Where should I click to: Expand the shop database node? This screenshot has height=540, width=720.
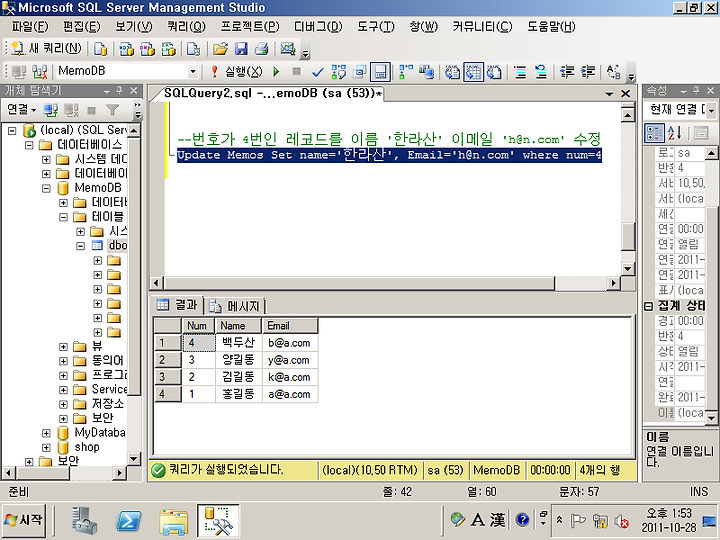click(x=46, y=447)
